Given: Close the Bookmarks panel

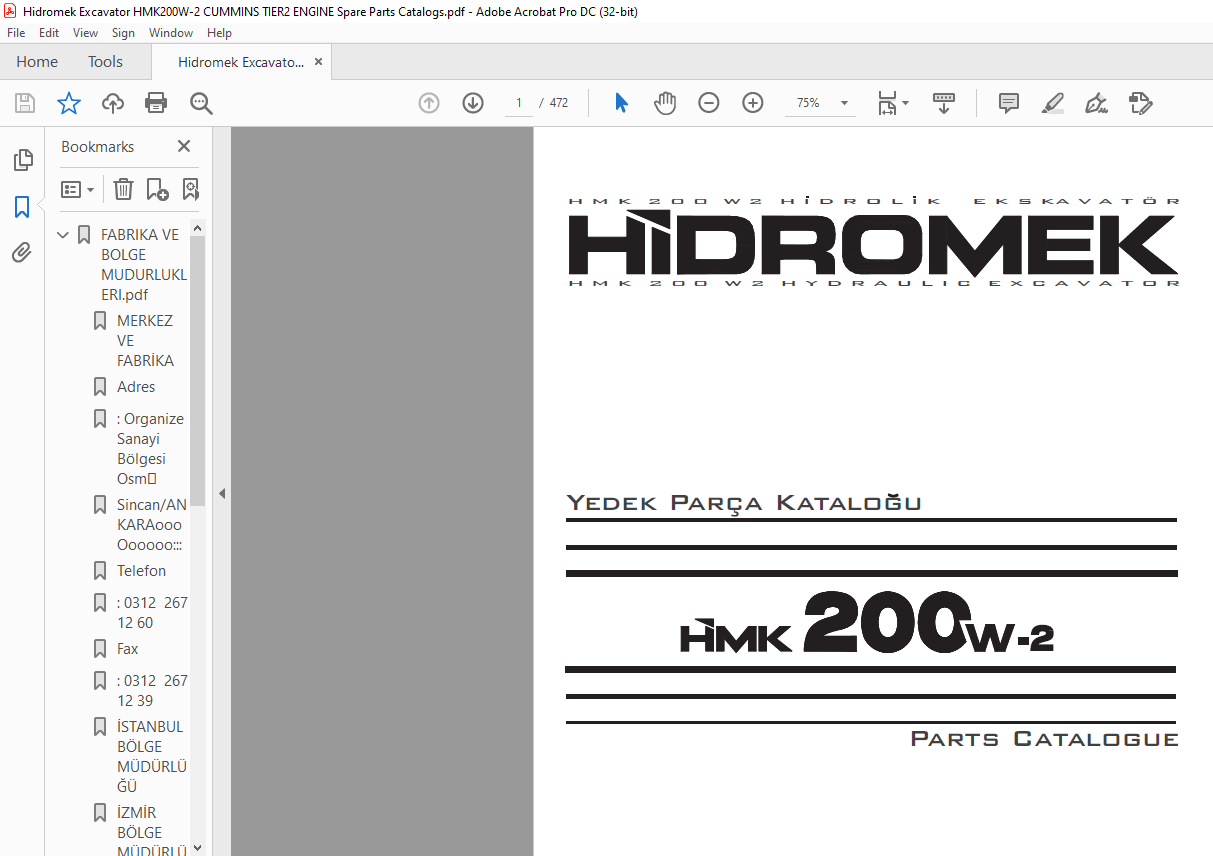Looking at the screenshot, I should point(184,146).
